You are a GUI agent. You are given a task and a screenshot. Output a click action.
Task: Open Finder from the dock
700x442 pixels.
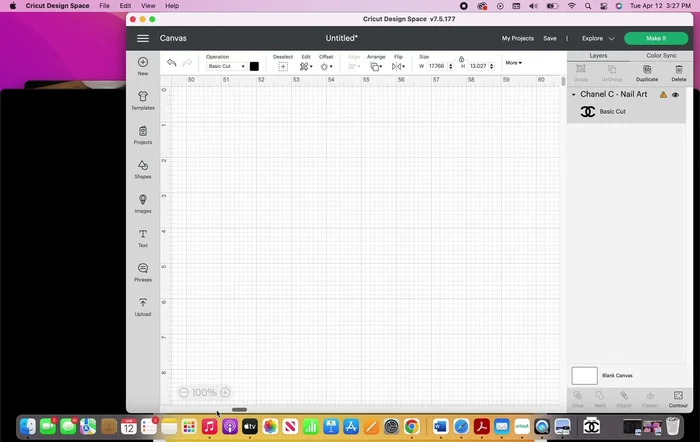pos(28,427)
